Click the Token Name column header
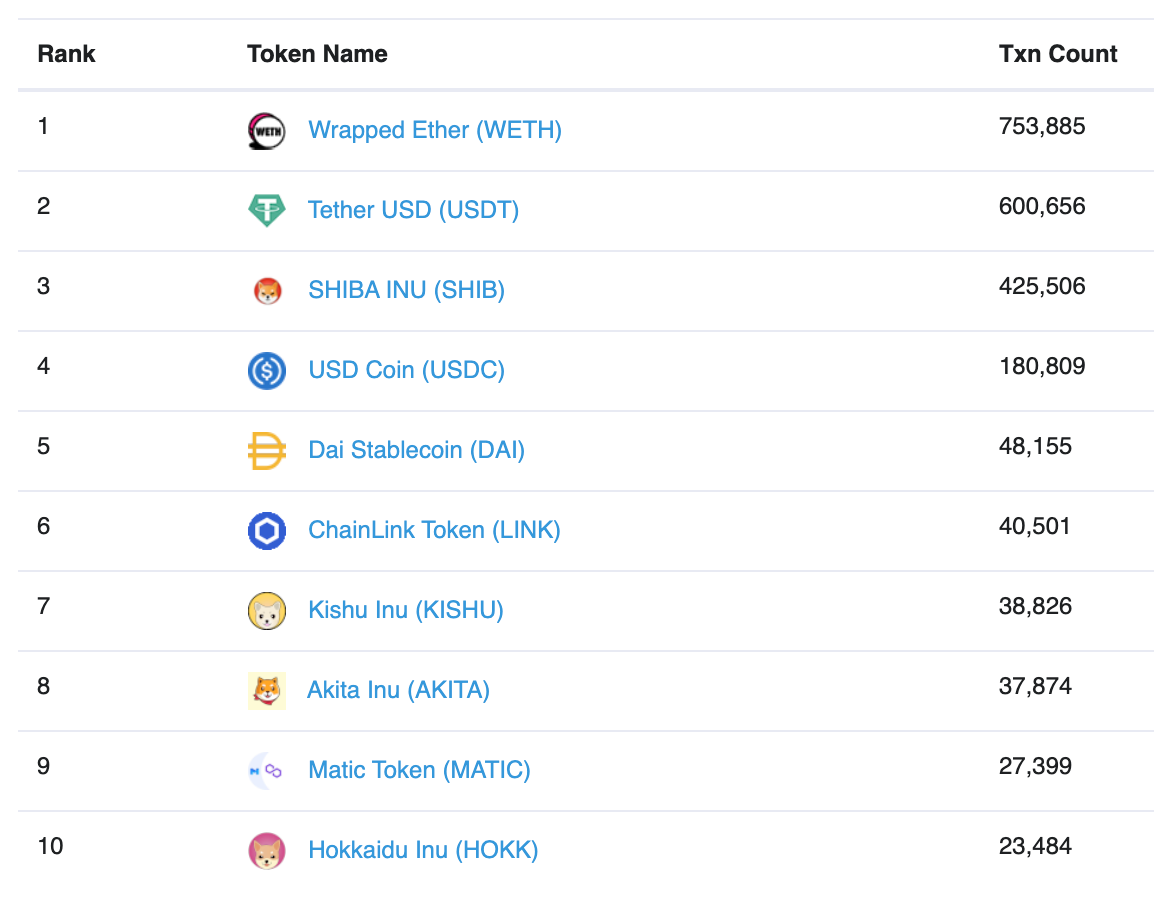 [317, 54]
